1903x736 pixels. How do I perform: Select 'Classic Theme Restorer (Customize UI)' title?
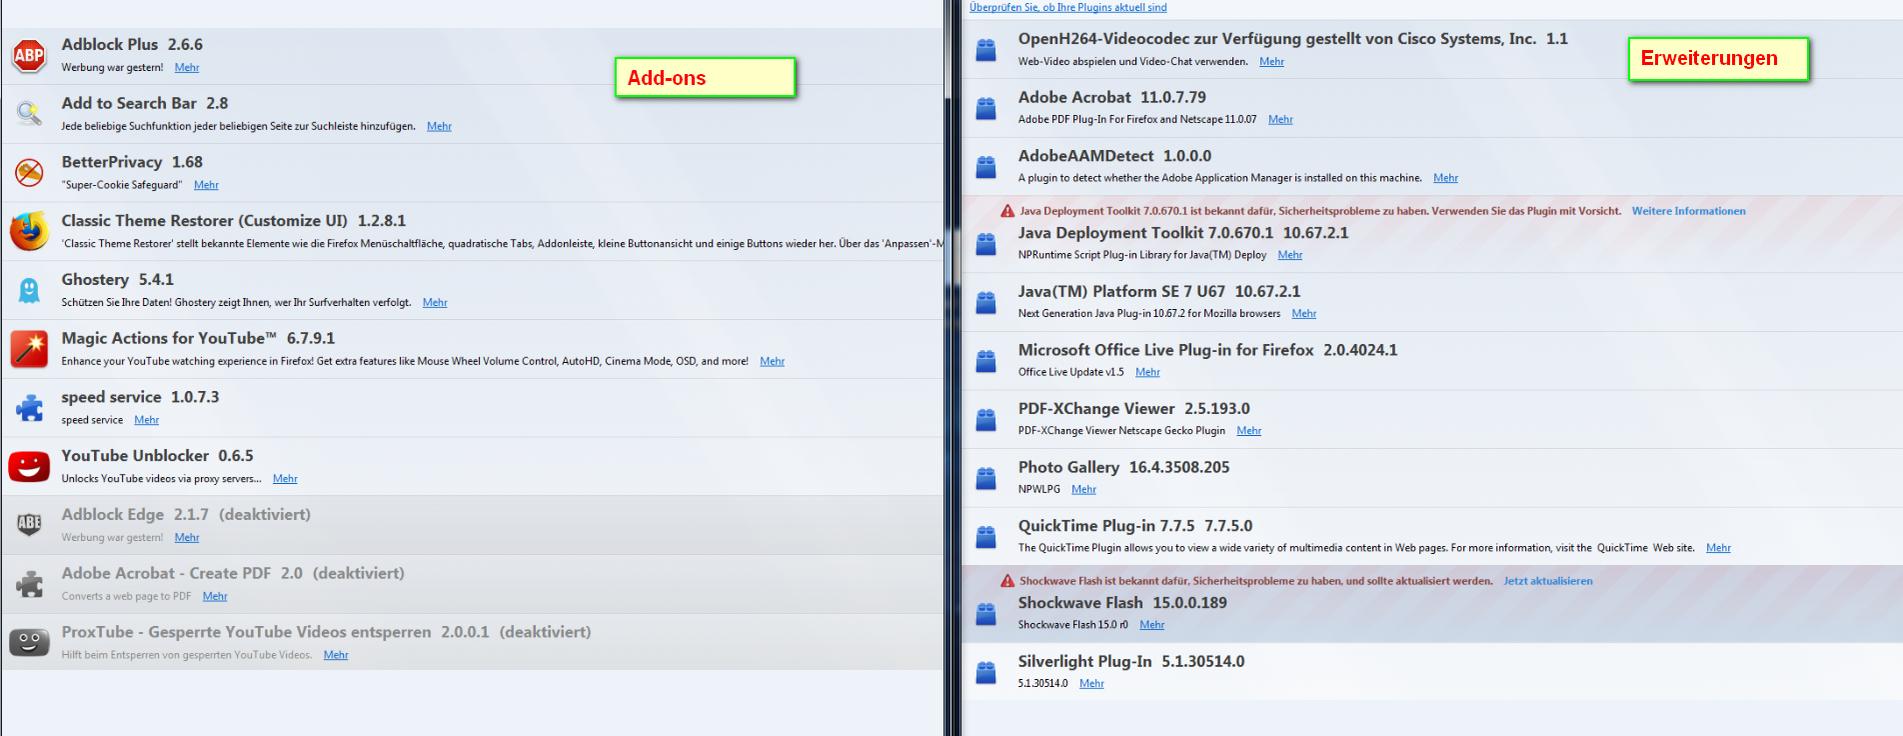click(204, 221)
